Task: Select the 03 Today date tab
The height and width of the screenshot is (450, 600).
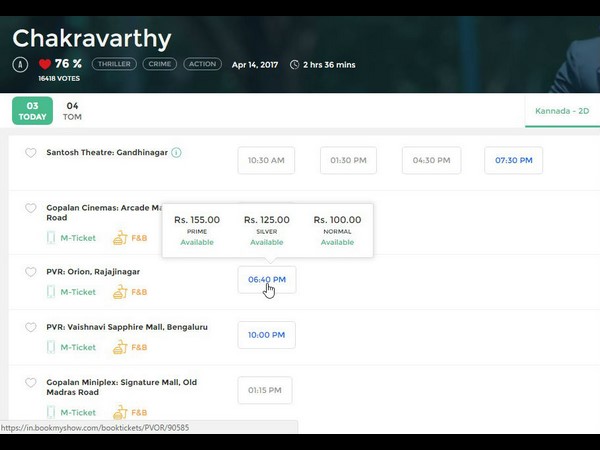Action: [32, 111]
